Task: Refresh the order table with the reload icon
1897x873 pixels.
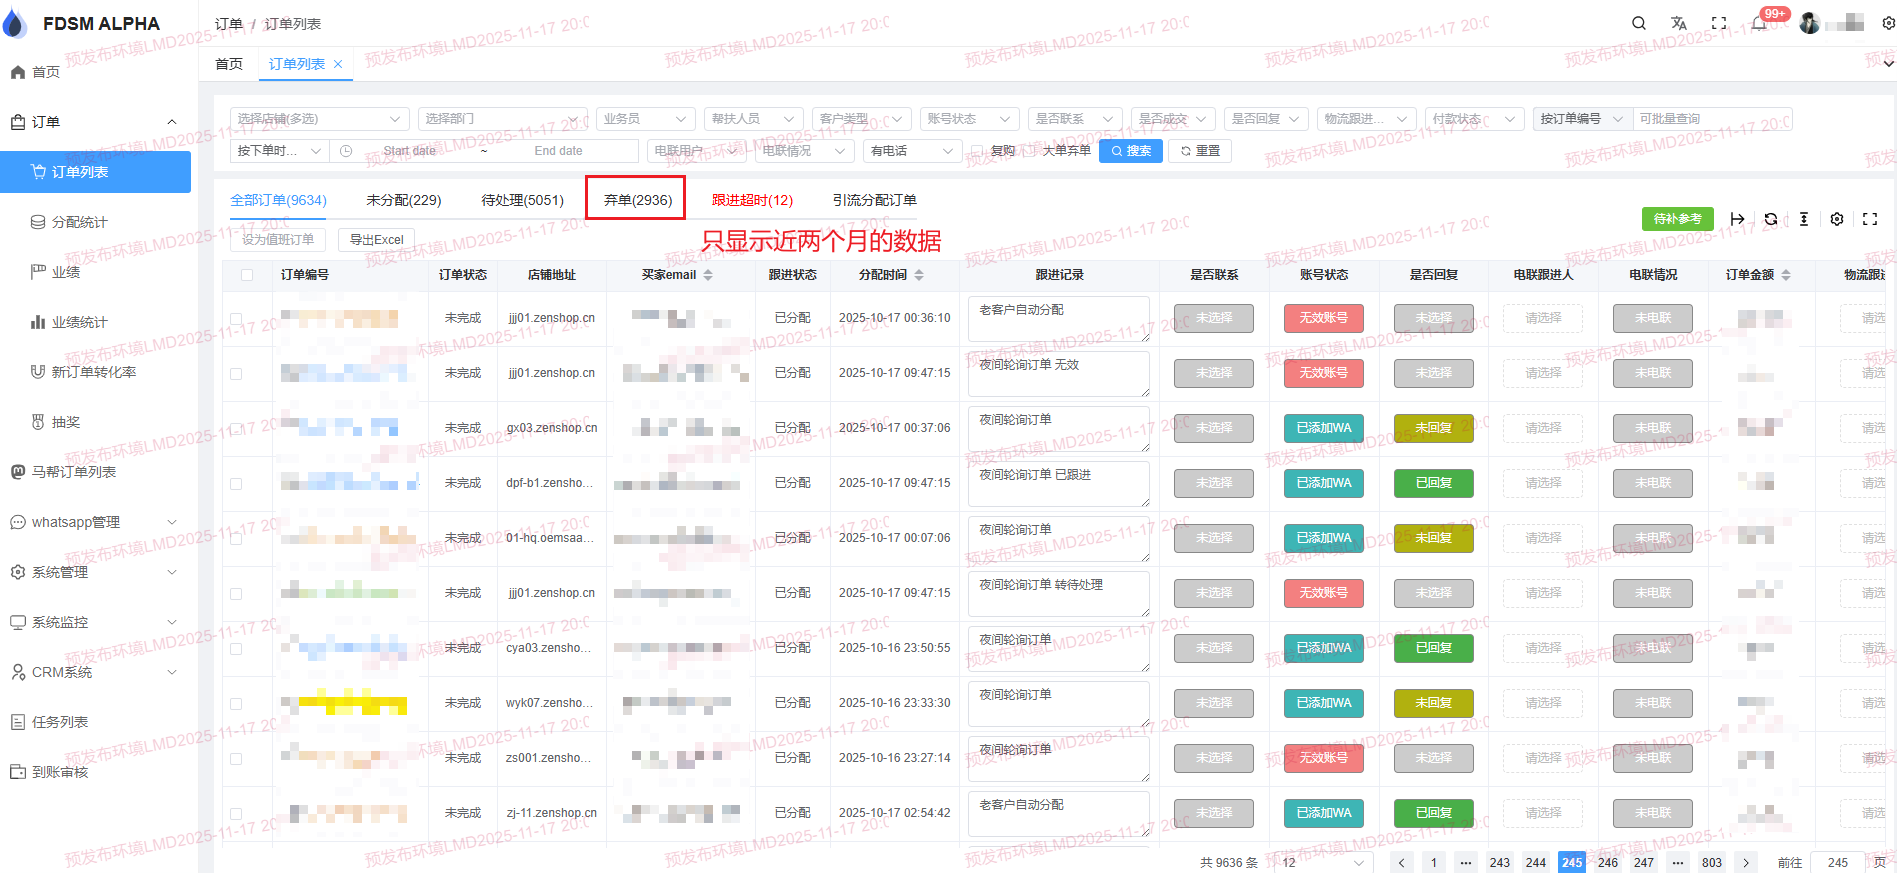Action: click(x=1771, y=219)
